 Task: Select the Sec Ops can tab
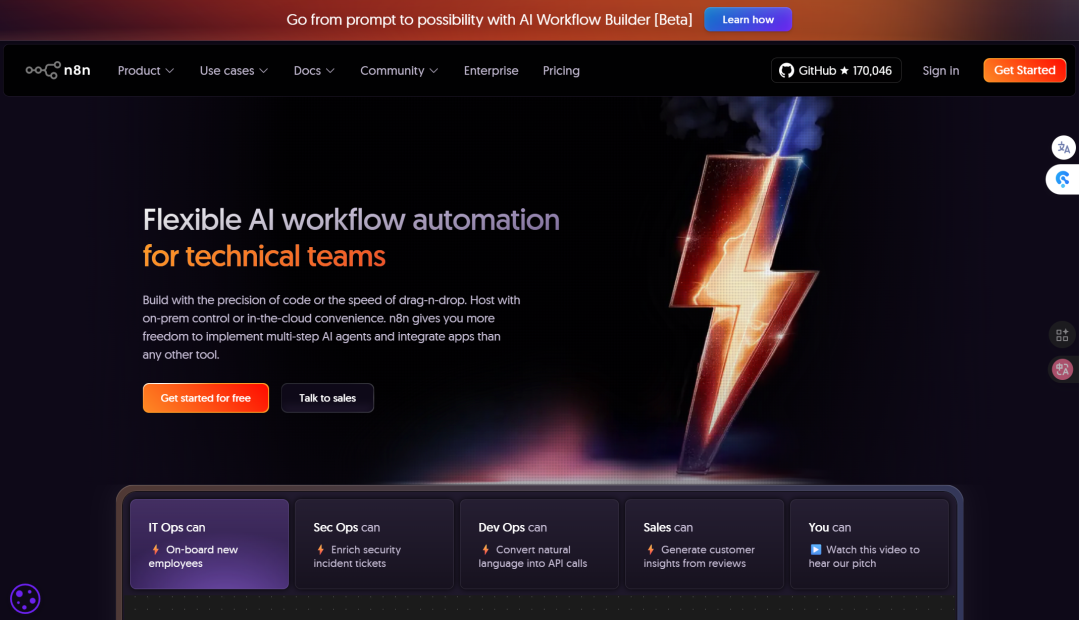pos(374,544)
